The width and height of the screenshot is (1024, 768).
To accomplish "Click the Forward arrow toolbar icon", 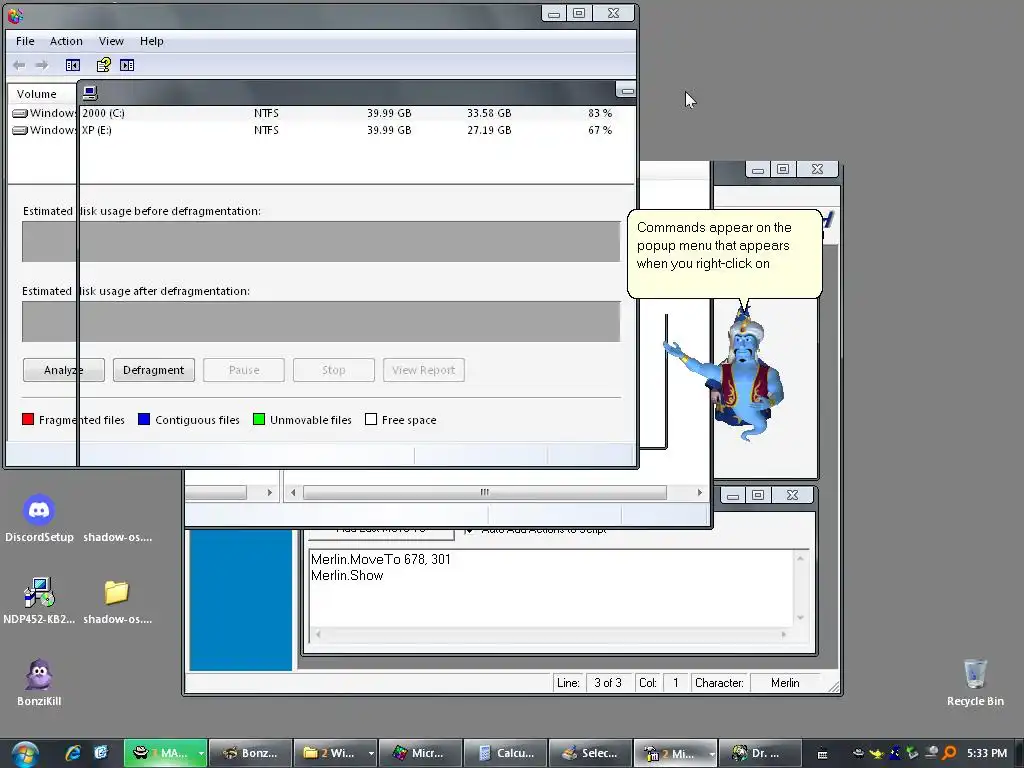I will tap(42, 65).
